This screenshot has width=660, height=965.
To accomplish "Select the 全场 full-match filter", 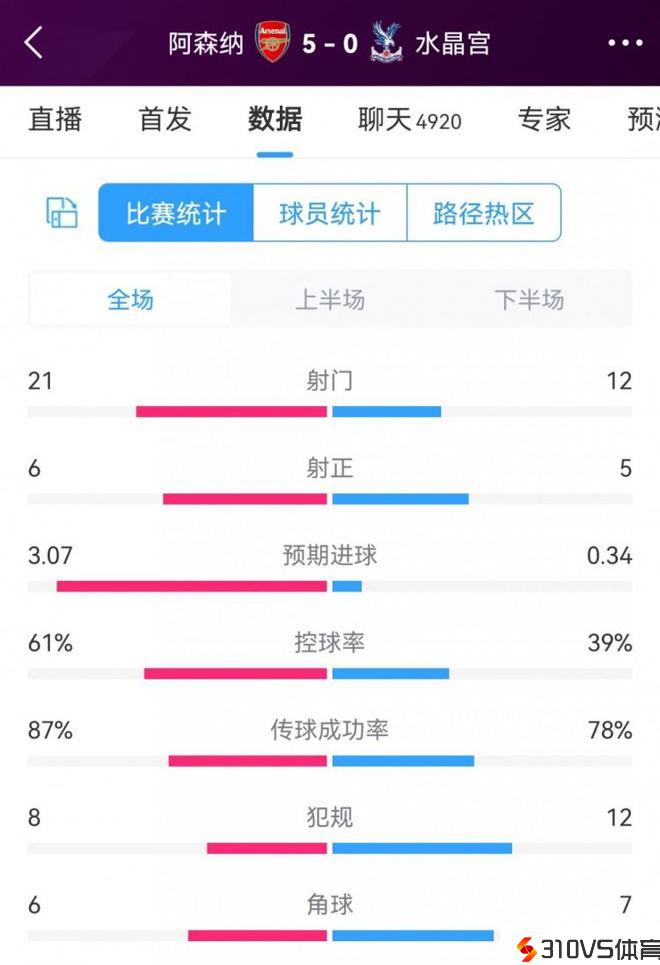I will [130, 299].
